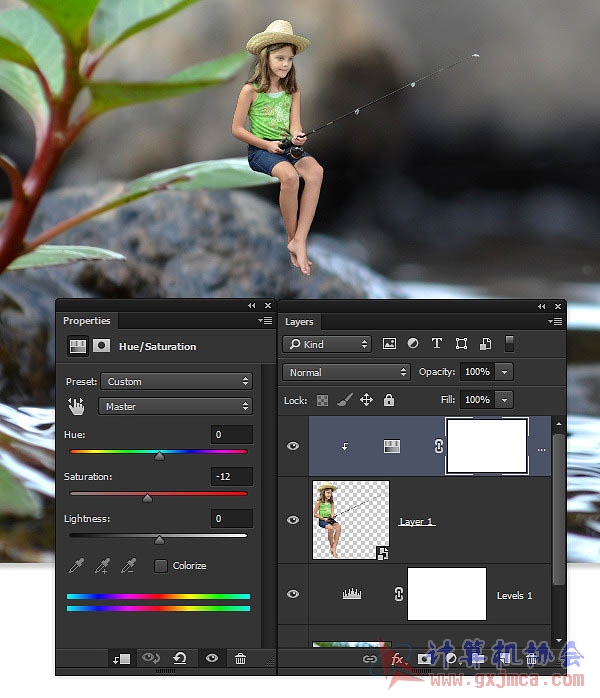The height and width of the screenshot is (698, 600).
Task: Open the Kind filter dropdown
Action: coord(327,344)
